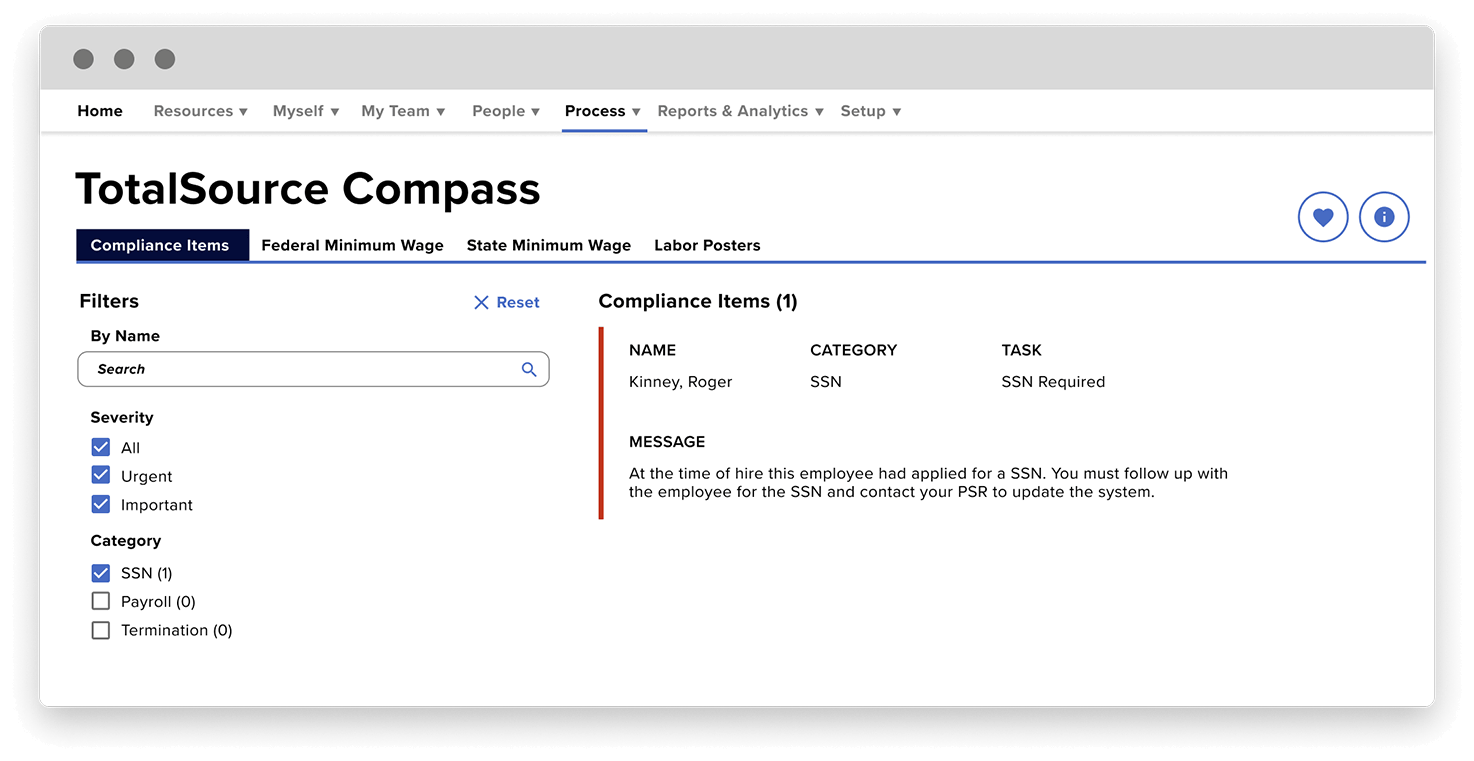Uncheck the SSN (1) category checkbox

coord(100,573)
